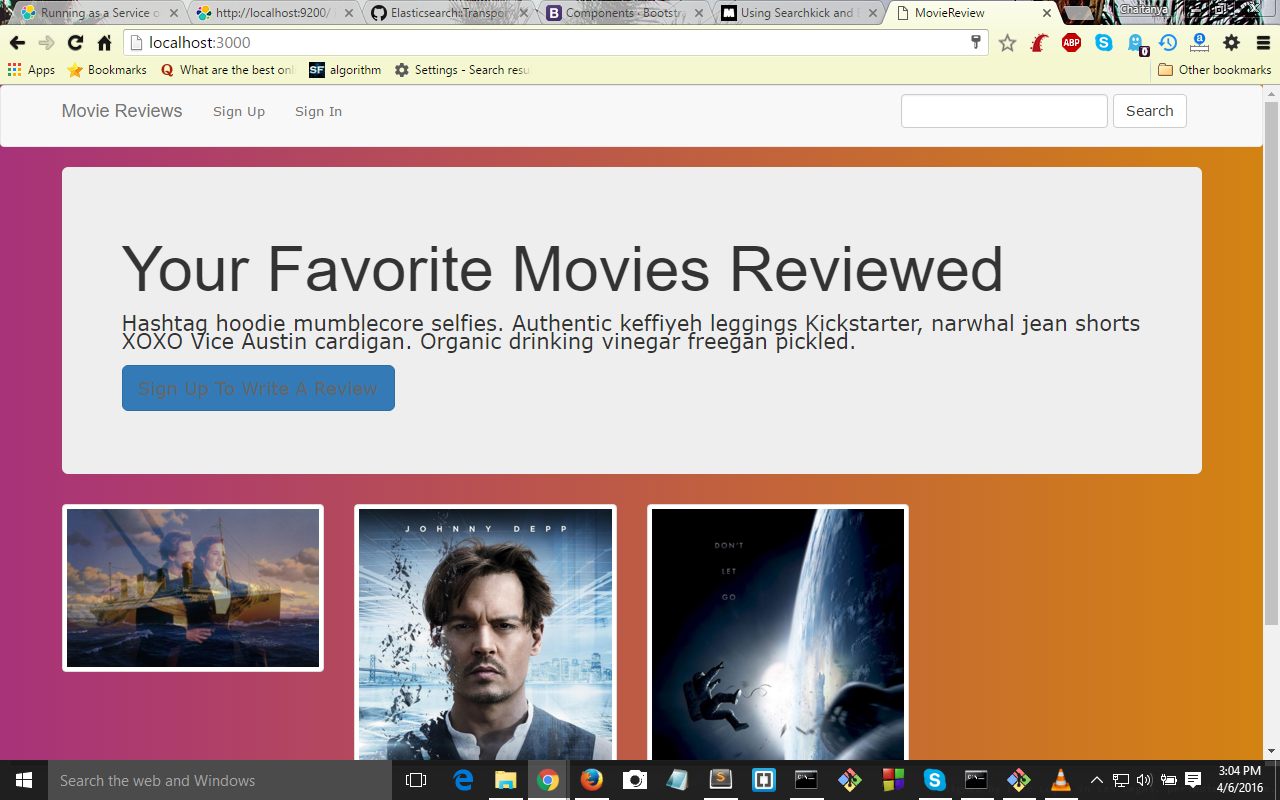1280x800 pixels.
Task: Open File Explorer from taskbar
Action: (x=506, y=780)
